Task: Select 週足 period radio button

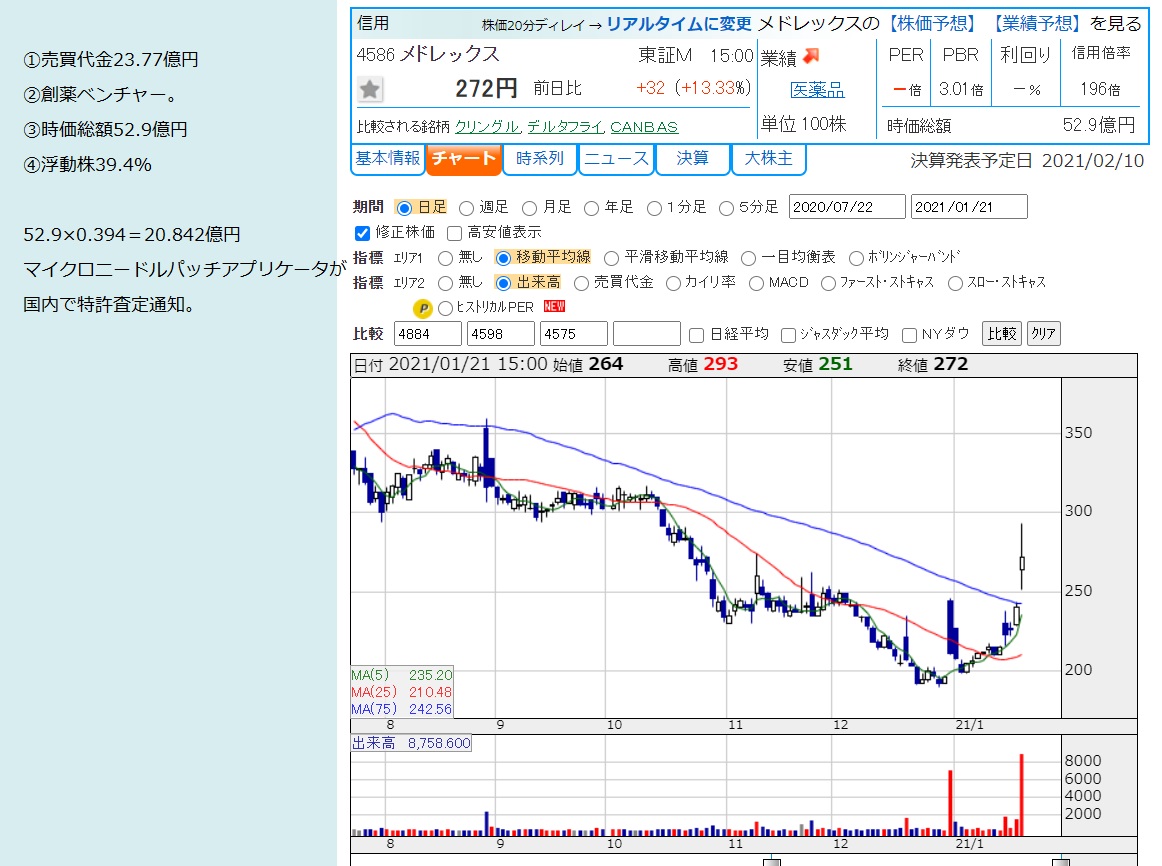Action: (x=466, y=208)
